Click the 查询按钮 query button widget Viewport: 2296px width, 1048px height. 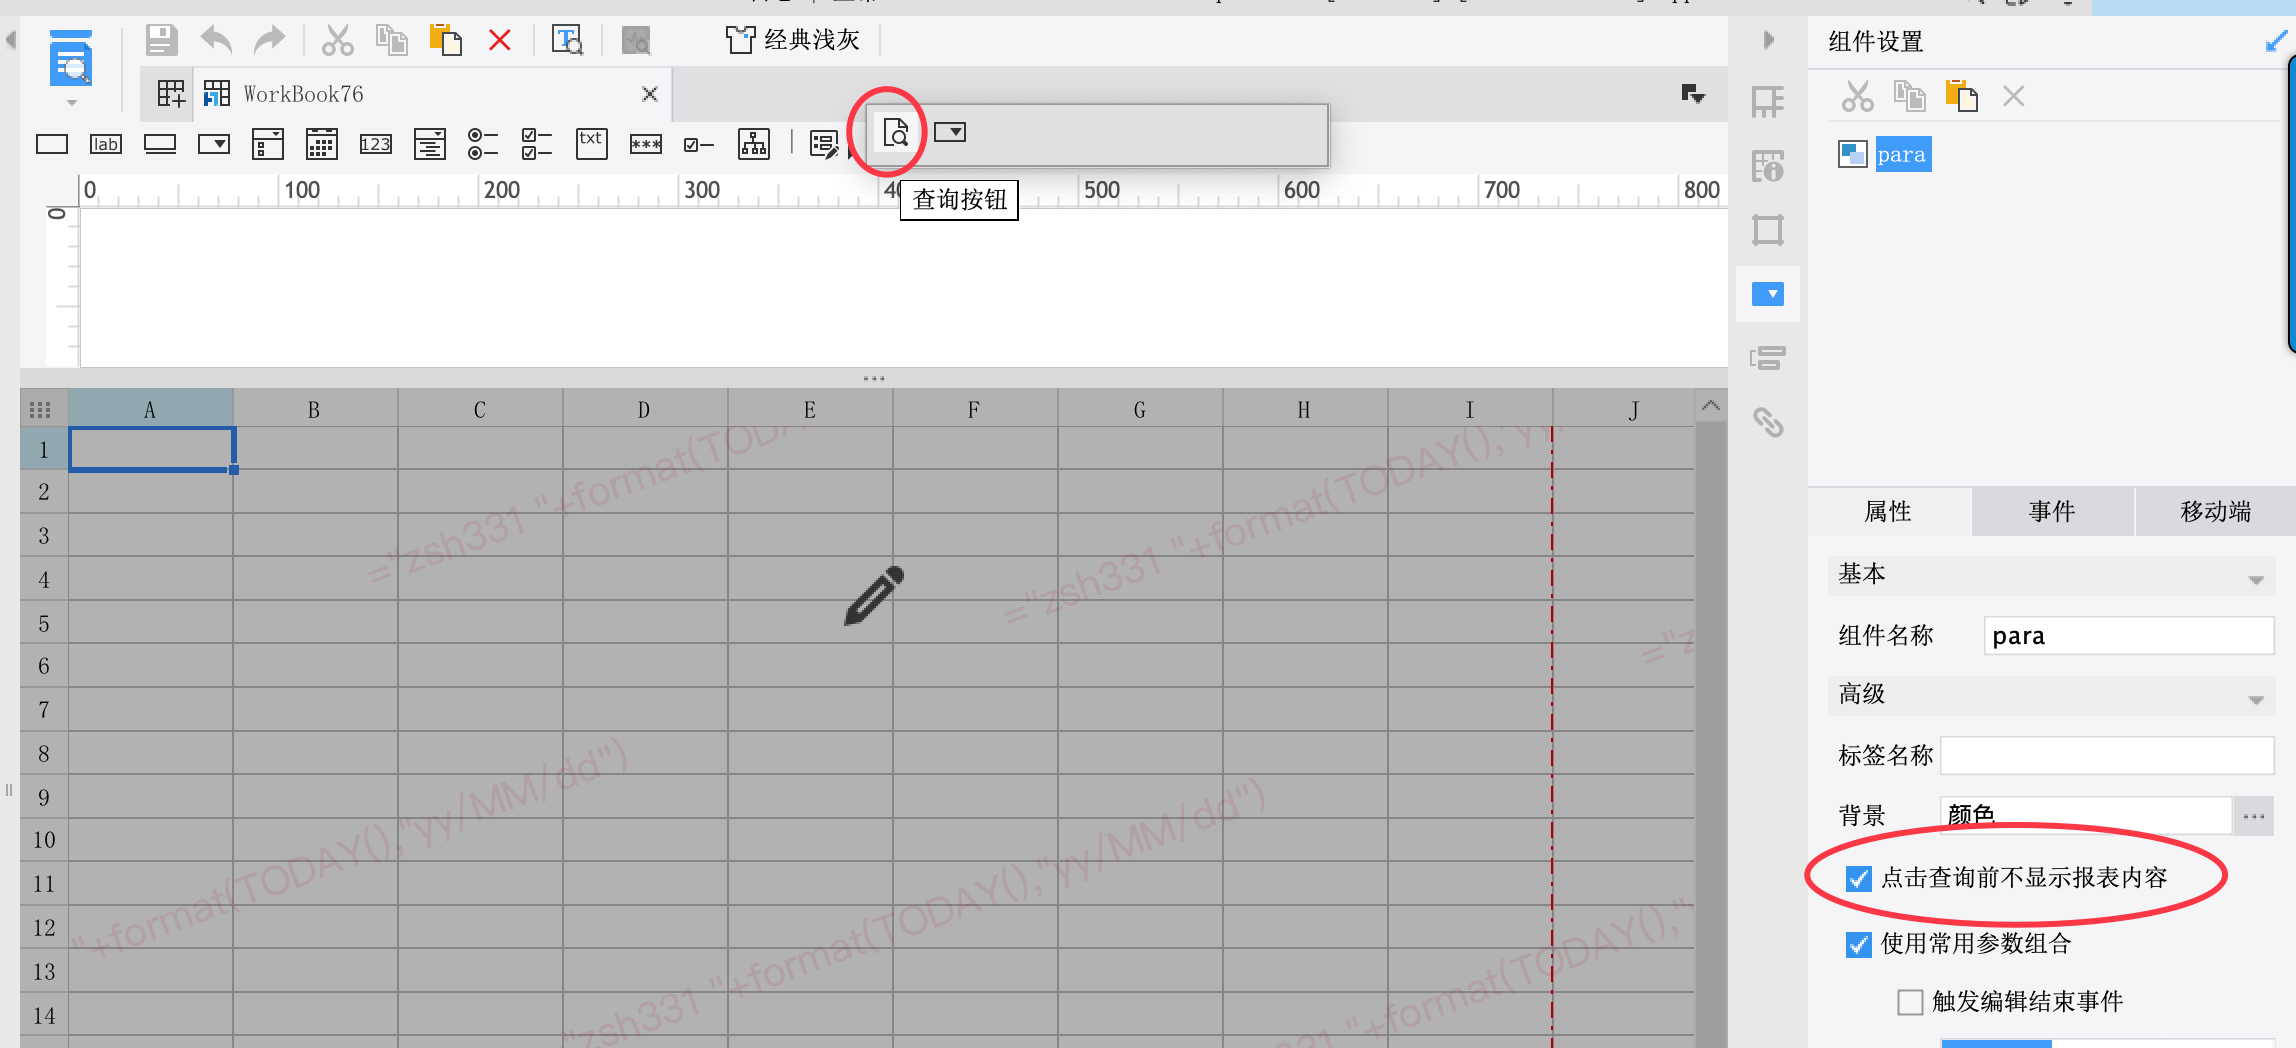pyautogui.click(x=896, y=132)
